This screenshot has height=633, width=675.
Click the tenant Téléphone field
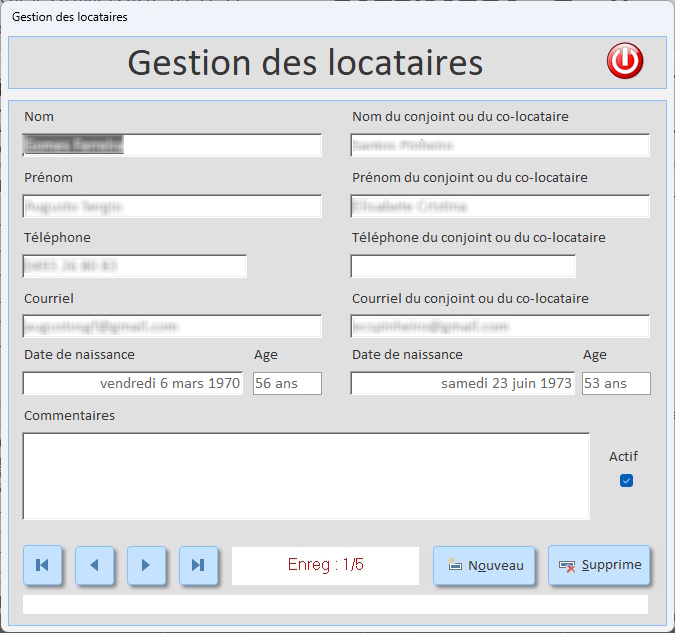[134, 266]
